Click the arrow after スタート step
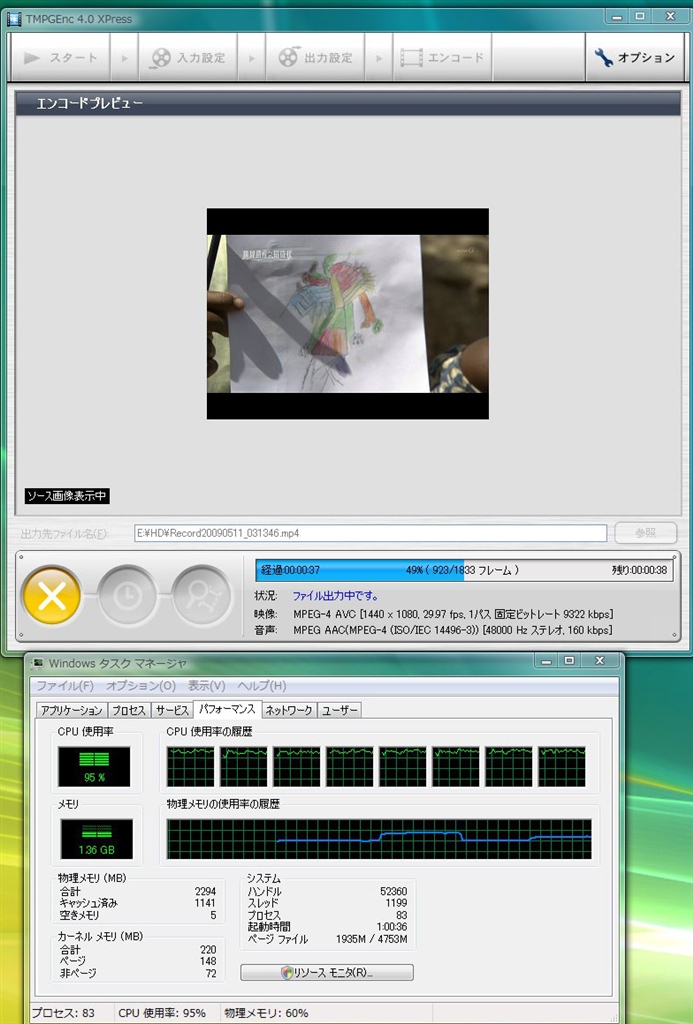This screenshot has width=693, height=1024. [124, 57]
